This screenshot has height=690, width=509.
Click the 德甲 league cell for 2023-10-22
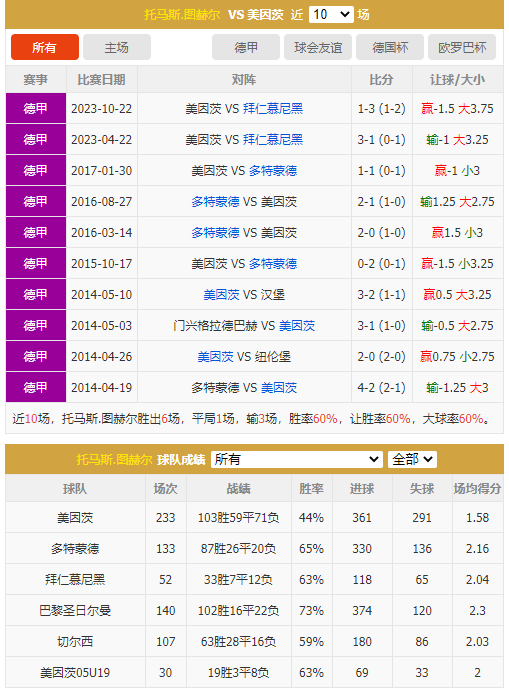pyautogui.click(x=36, y=109)
